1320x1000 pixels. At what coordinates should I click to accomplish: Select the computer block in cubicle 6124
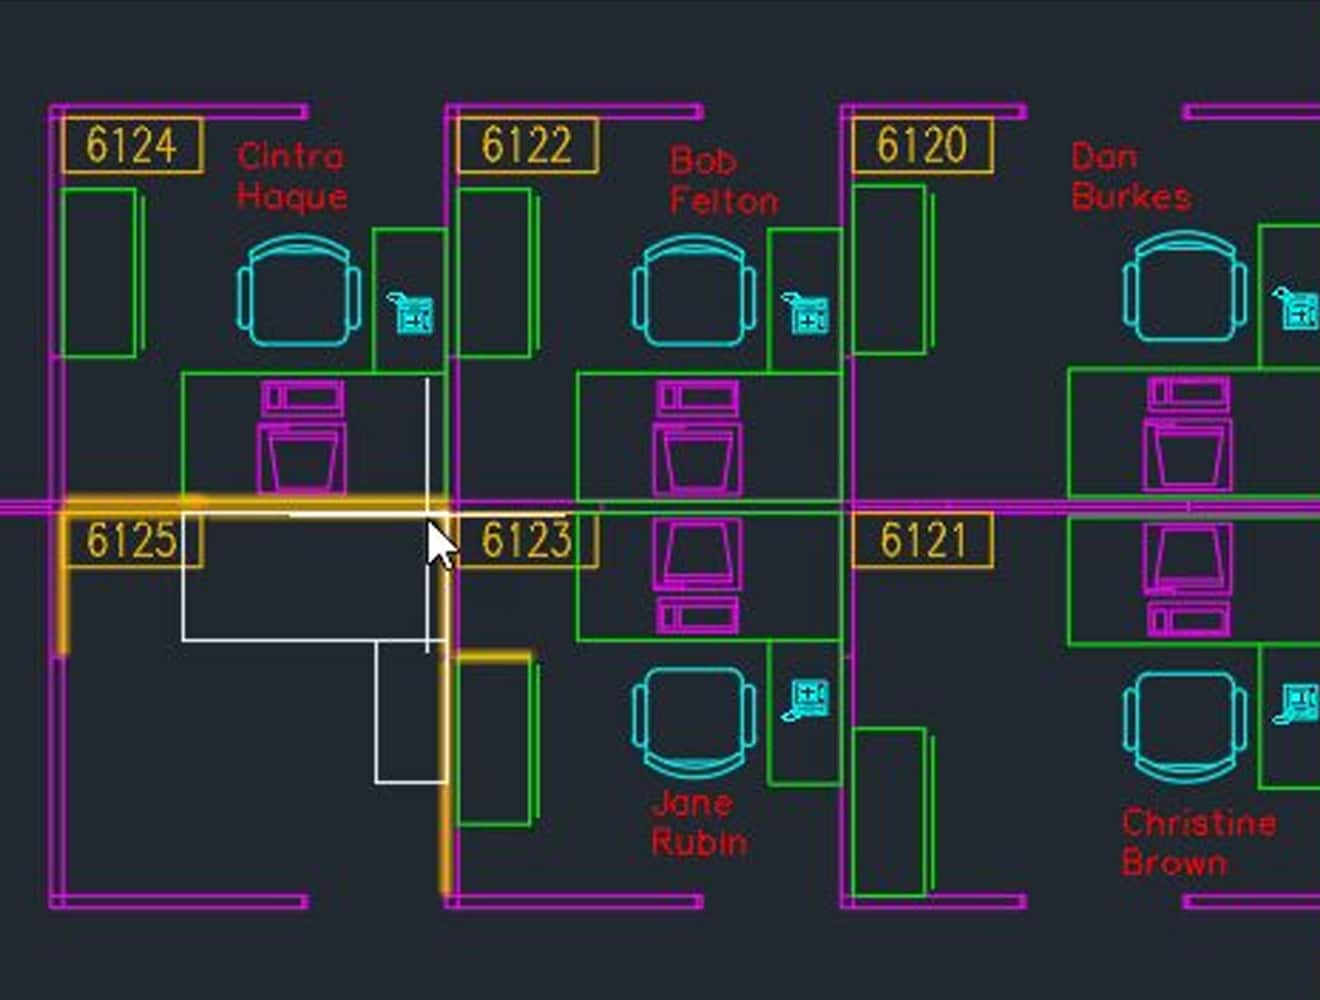click(x=302, y=437)
